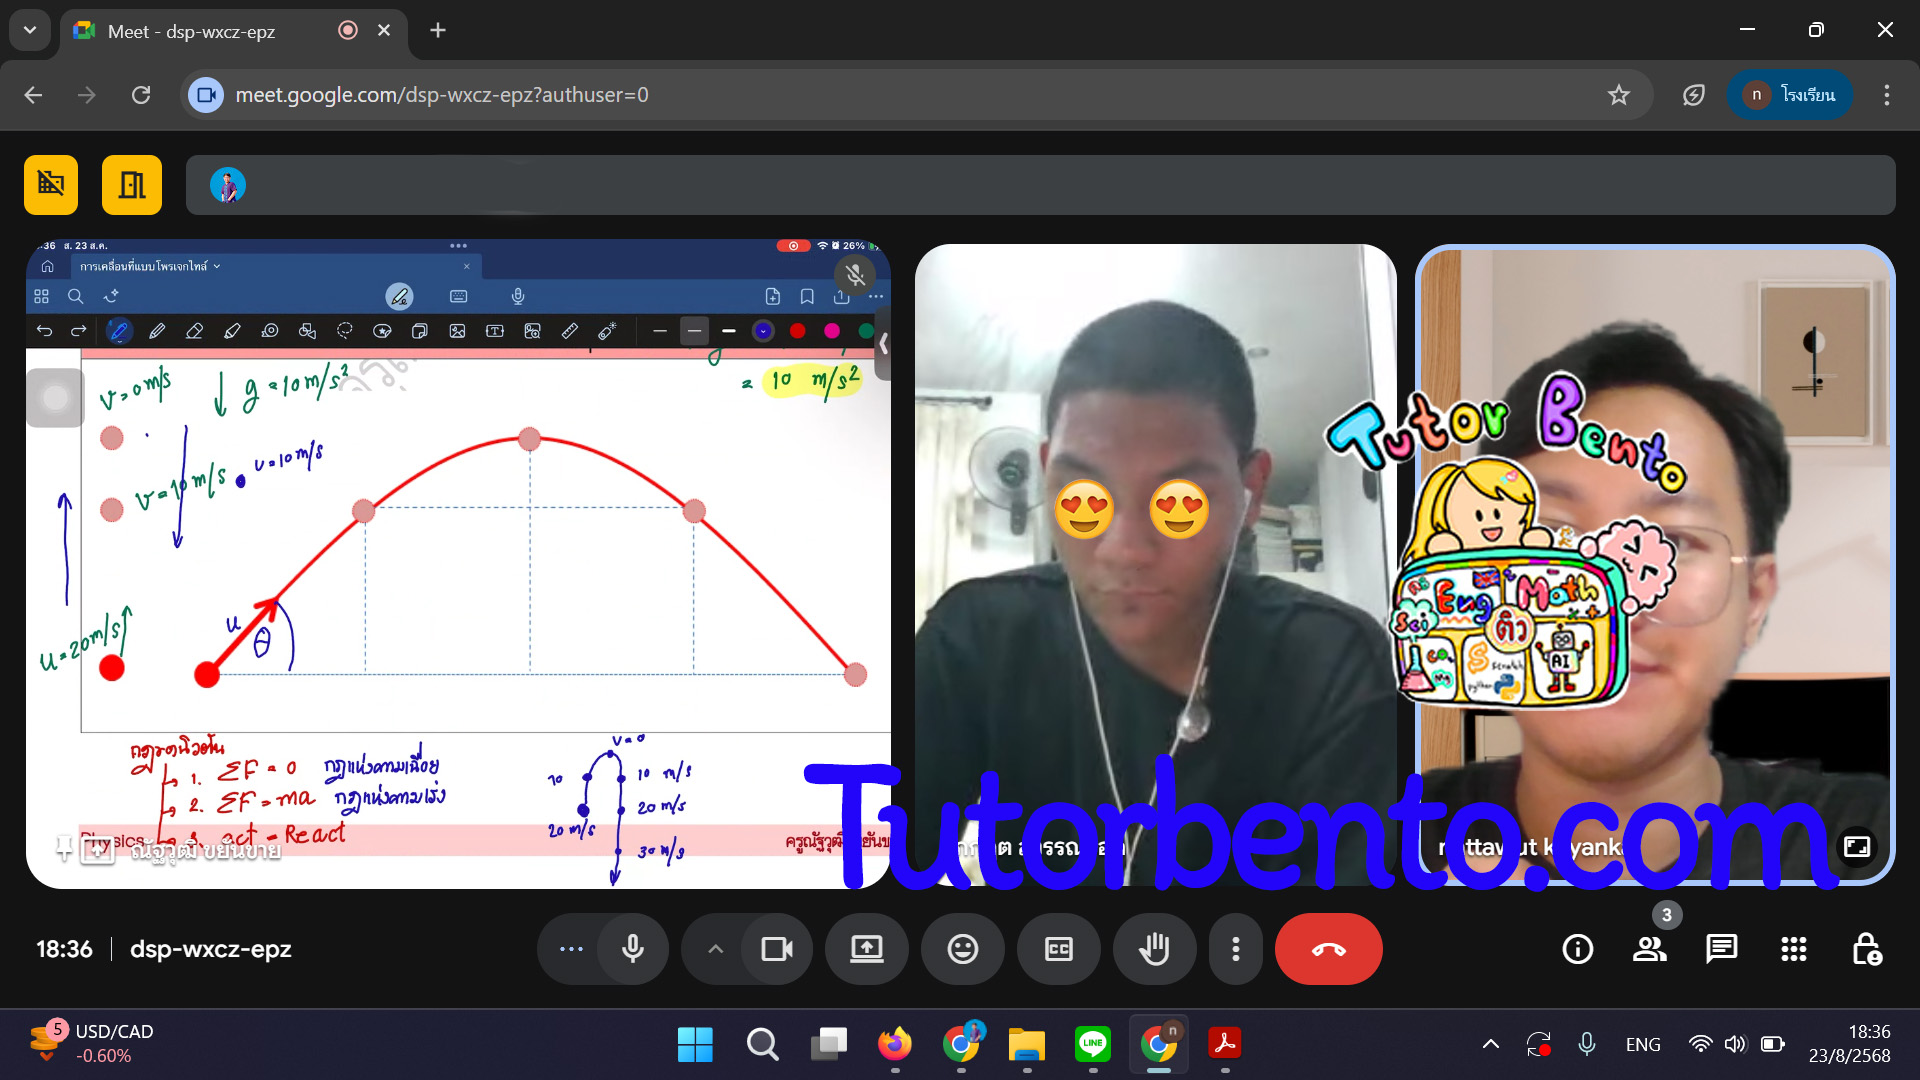Collapse side chevron on shared screen edge
The width and height of the screenshot is (1920, 1080).
883,345
